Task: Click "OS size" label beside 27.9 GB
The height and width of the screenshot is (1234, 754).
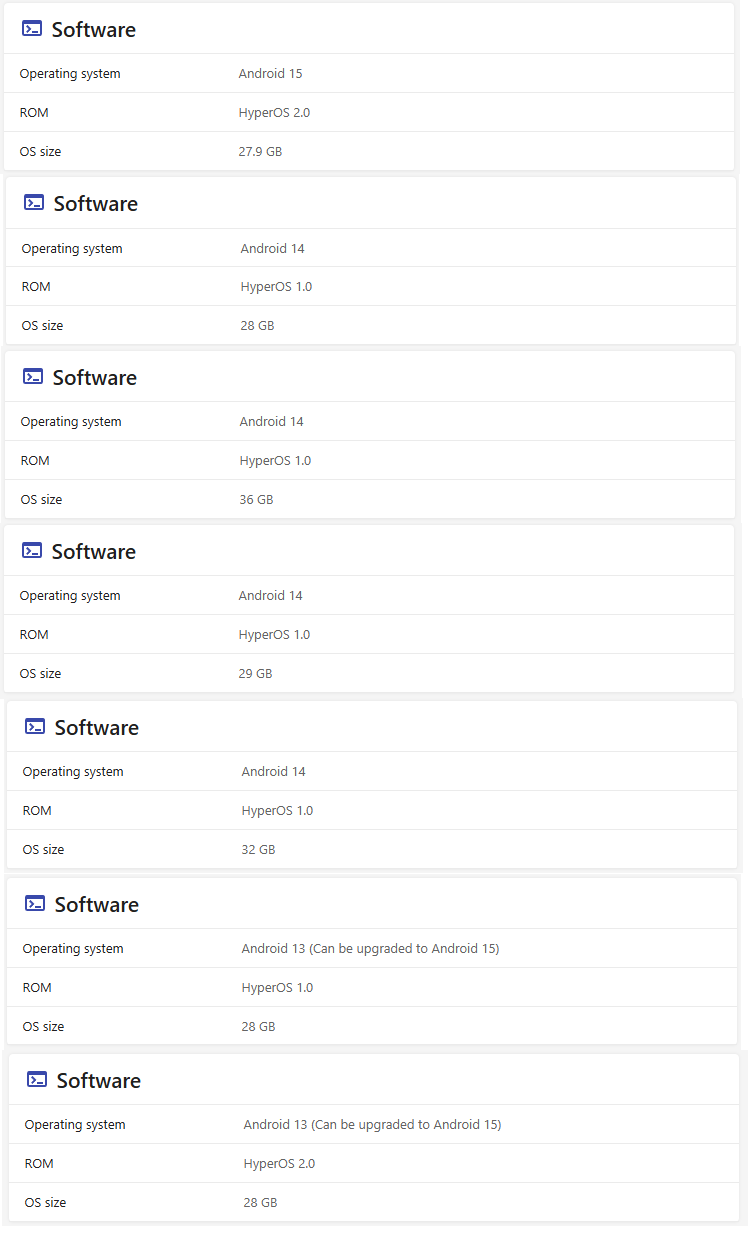Action: coord(40,152)
